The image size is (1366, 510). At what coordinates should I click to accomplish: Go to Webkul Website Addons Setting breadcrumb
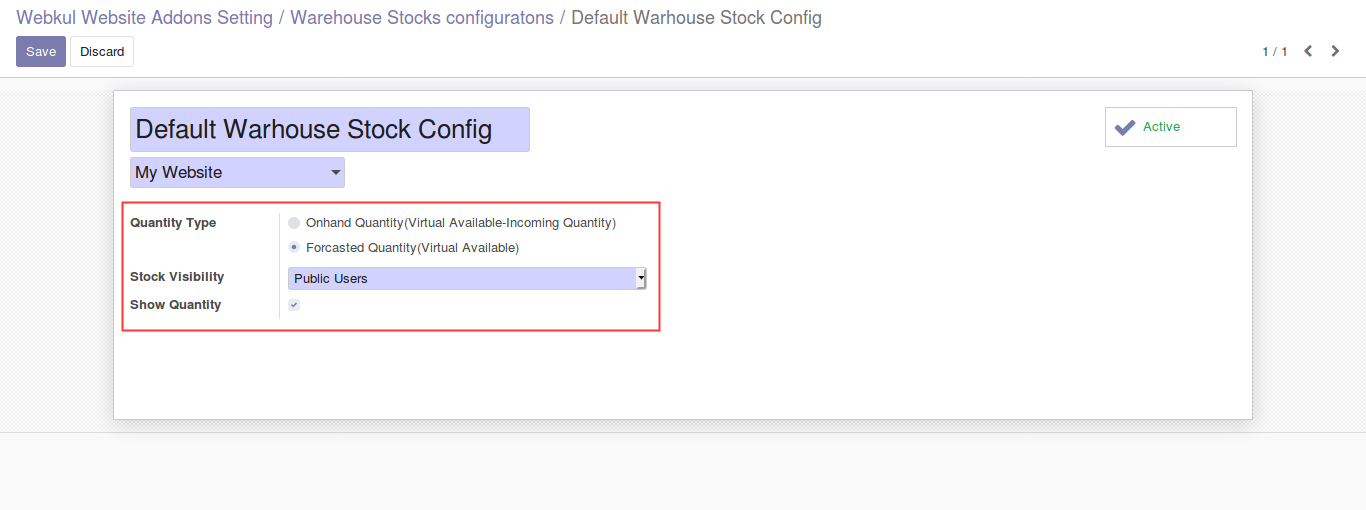[x=144, y=18]
